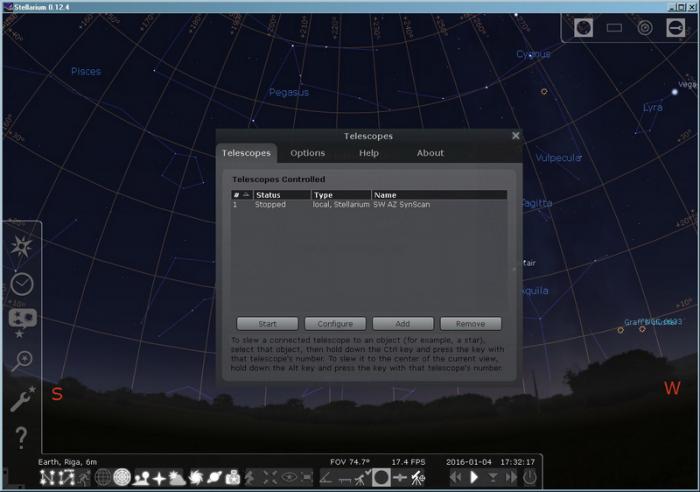700x492 pixels.
Task: Open configuration wrench icon in sidebar
Action: pos(22,399)
